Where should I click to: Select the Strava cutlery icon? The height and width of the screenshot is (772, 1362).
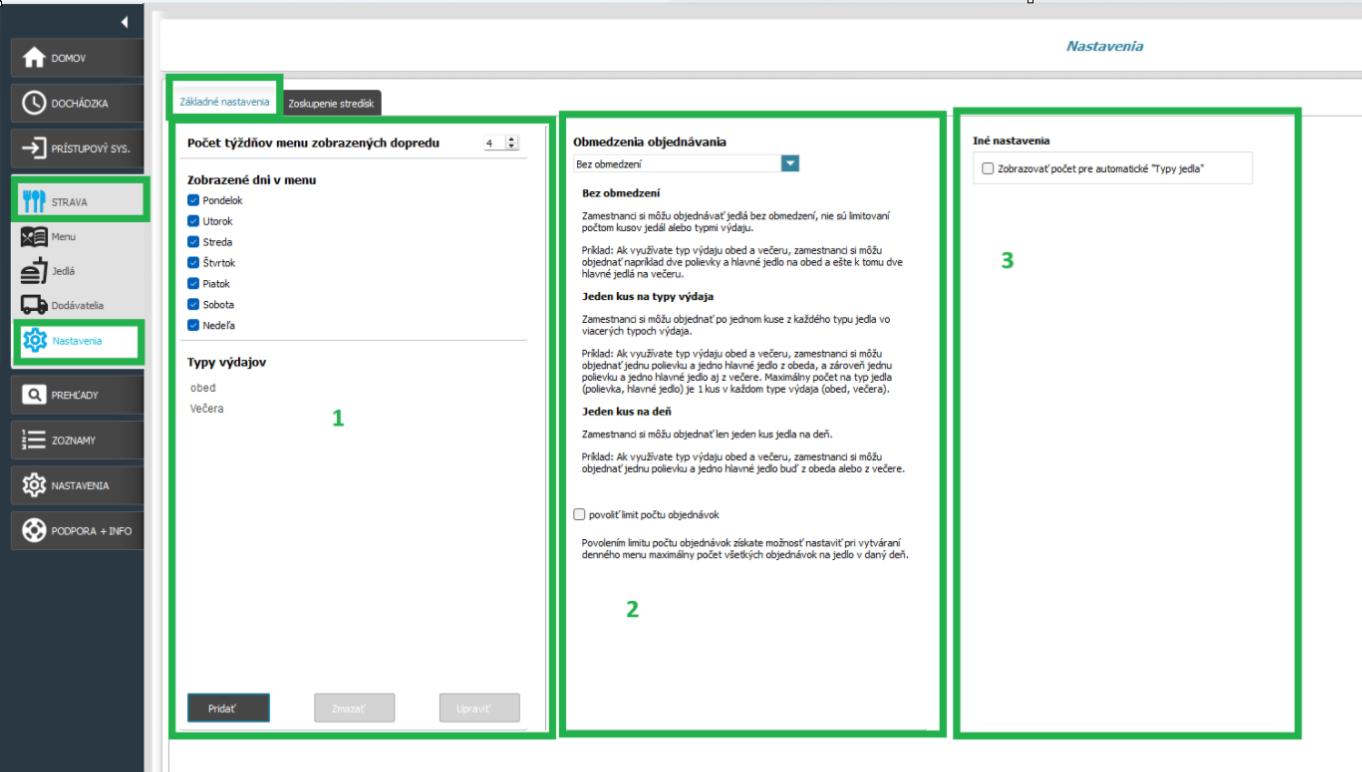pos(33,202)
